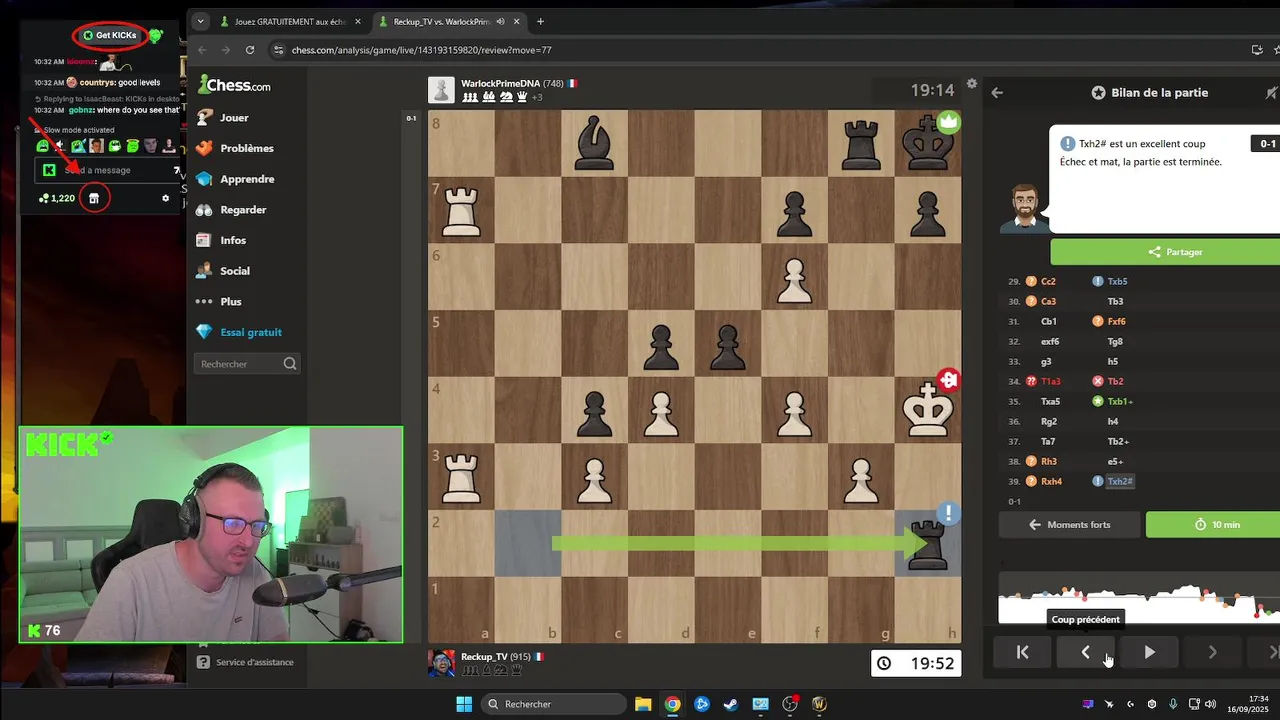Click the black rook on h2
The width and height of the screenshot is (1280, 720).
(928, 543)
